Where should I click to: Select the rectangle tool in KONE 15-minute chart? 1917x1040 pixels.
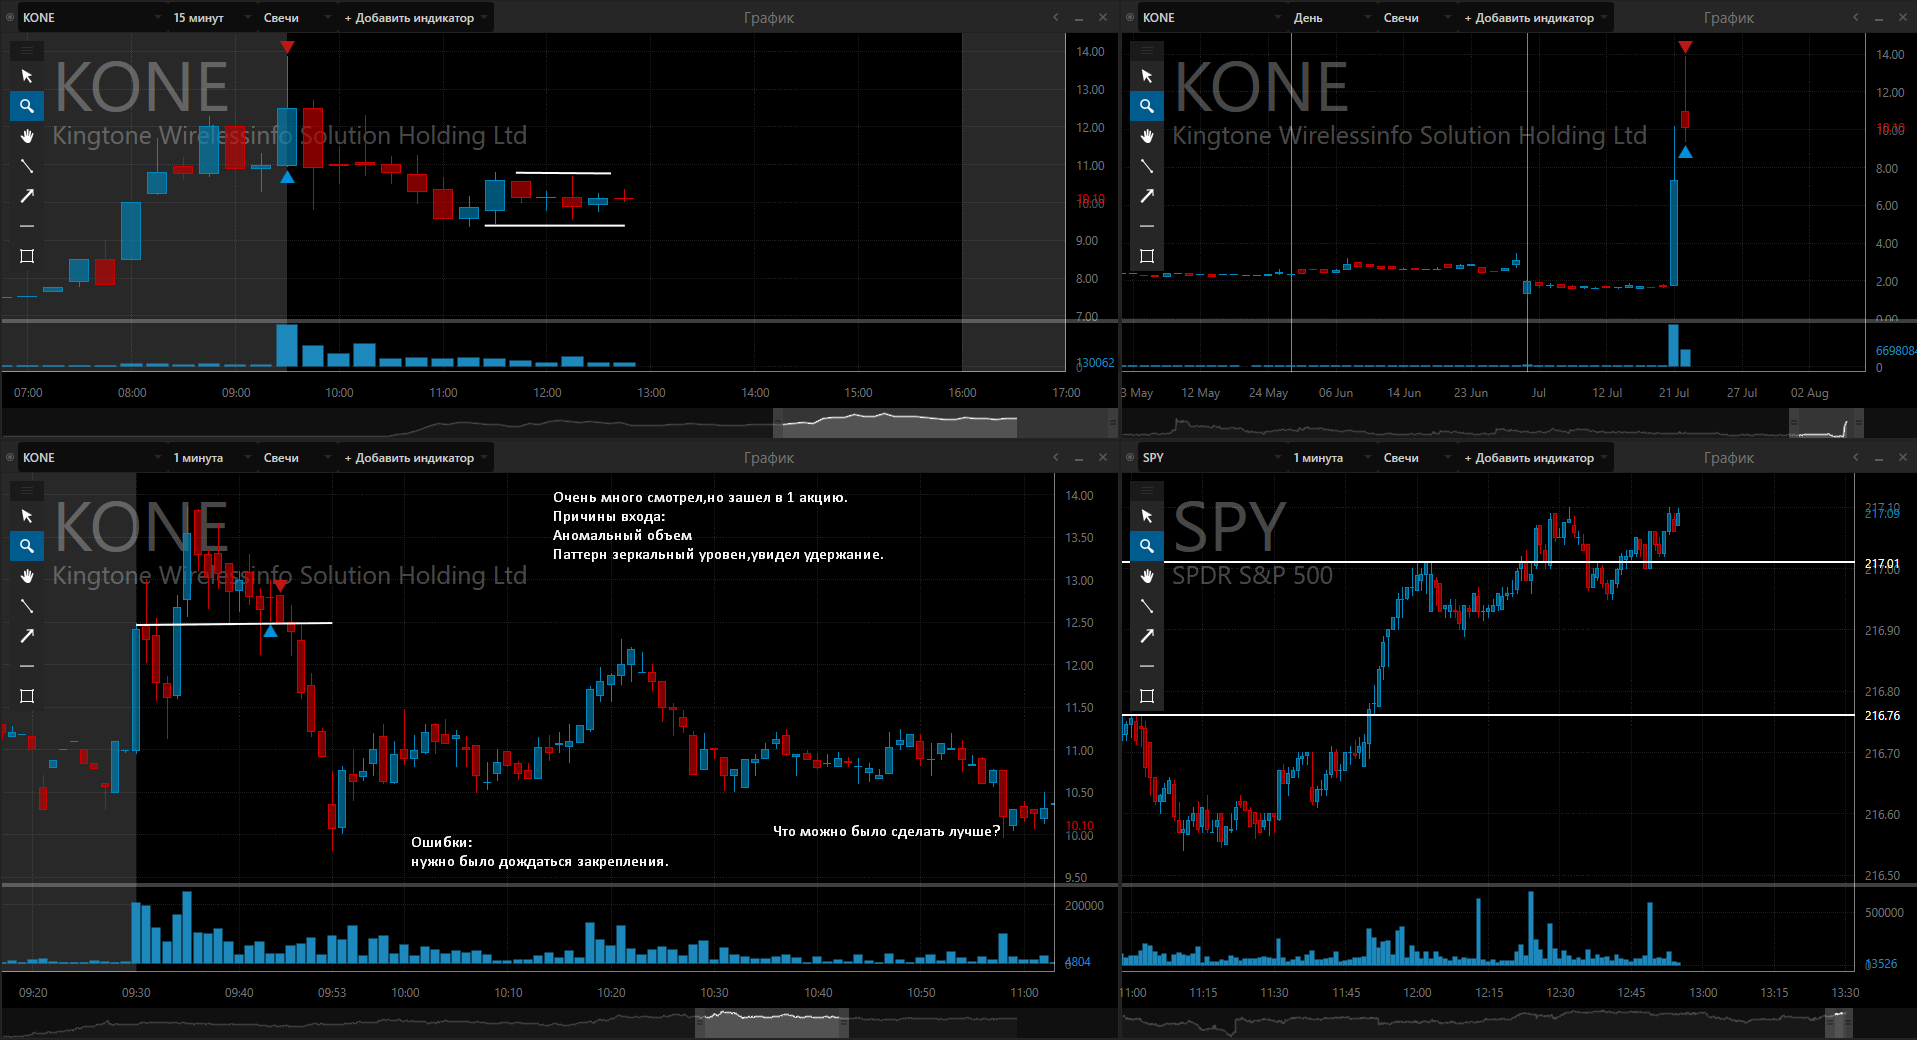tap(27, 256)
